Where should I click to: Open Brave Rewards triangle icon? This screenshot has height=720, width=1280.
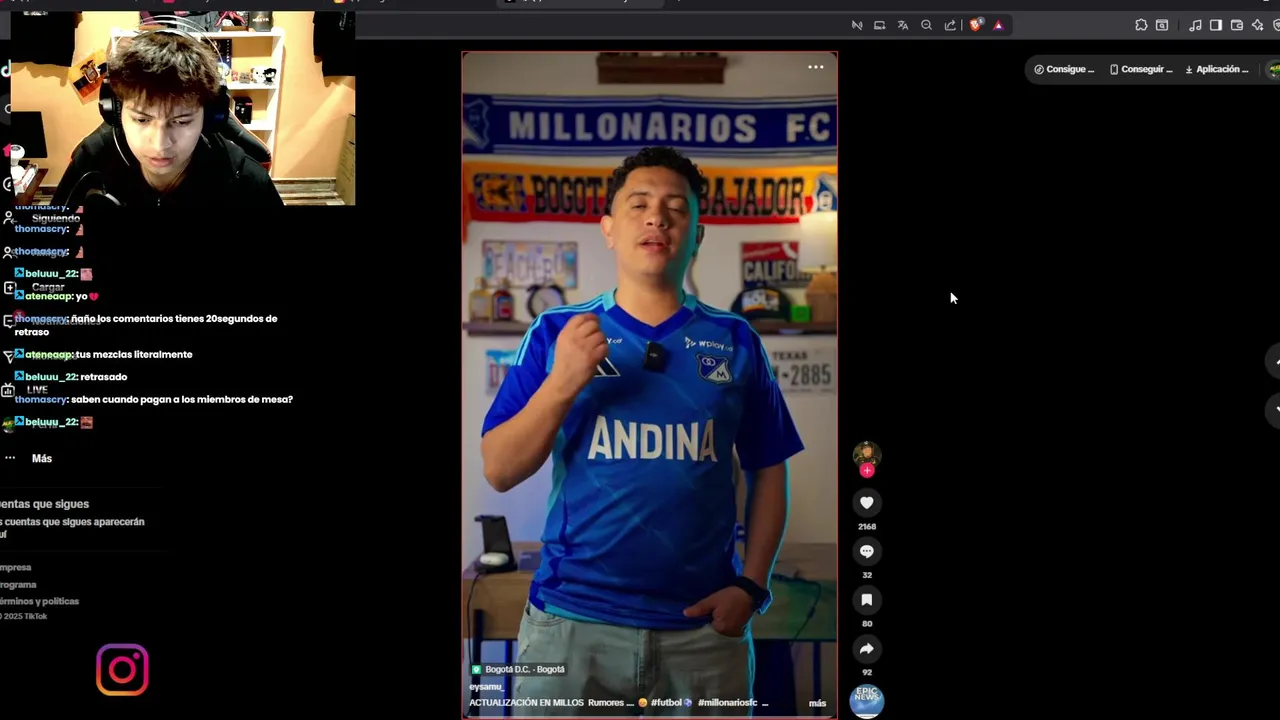(x=998, y=25)
